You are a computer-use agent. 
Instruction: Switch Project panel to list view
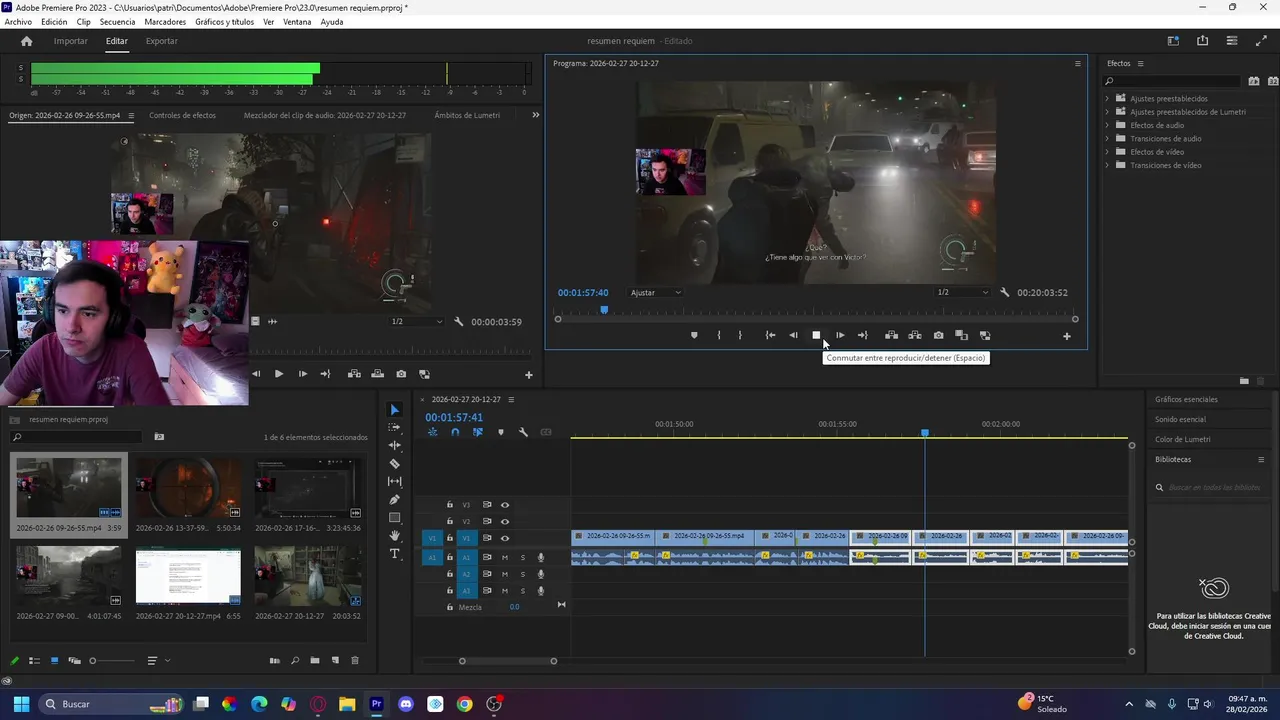point(34,661)
